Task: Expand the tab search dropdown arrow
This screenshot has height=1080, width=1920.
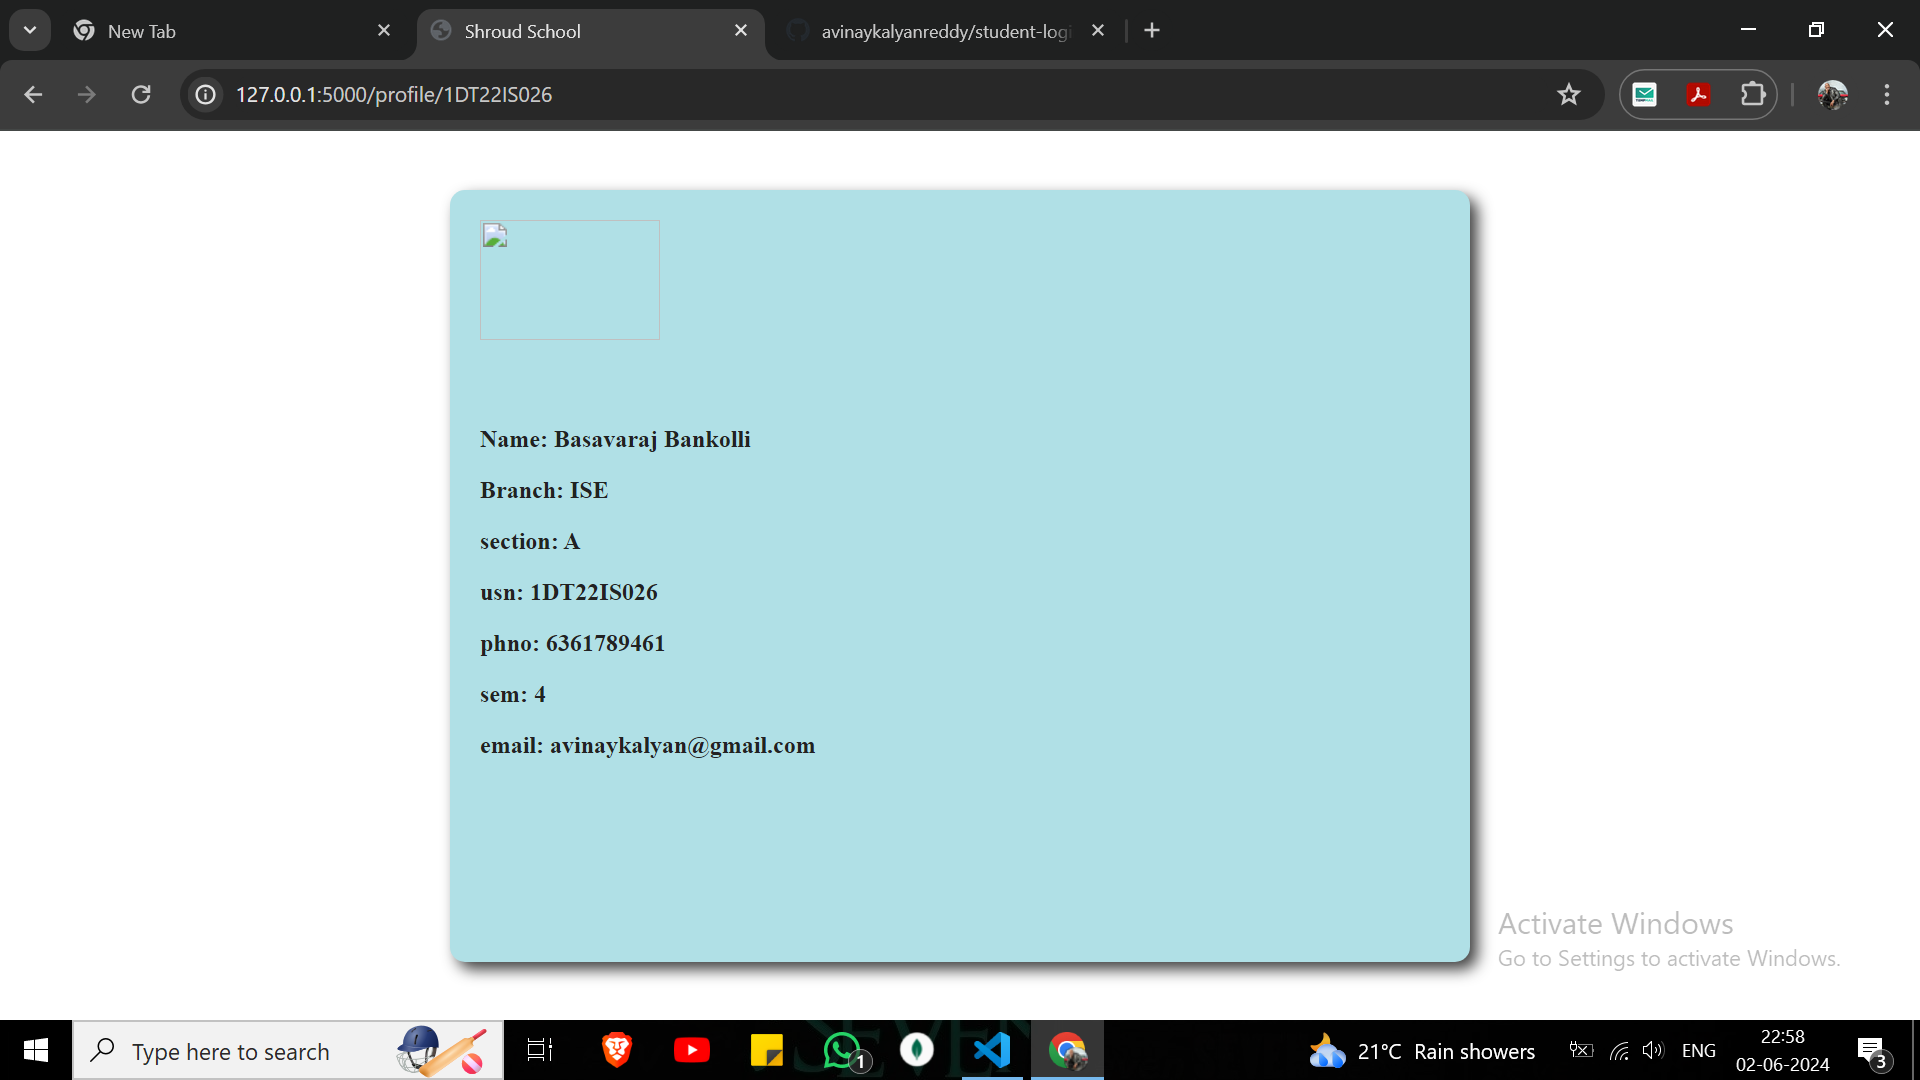Action: pos(30,30)
